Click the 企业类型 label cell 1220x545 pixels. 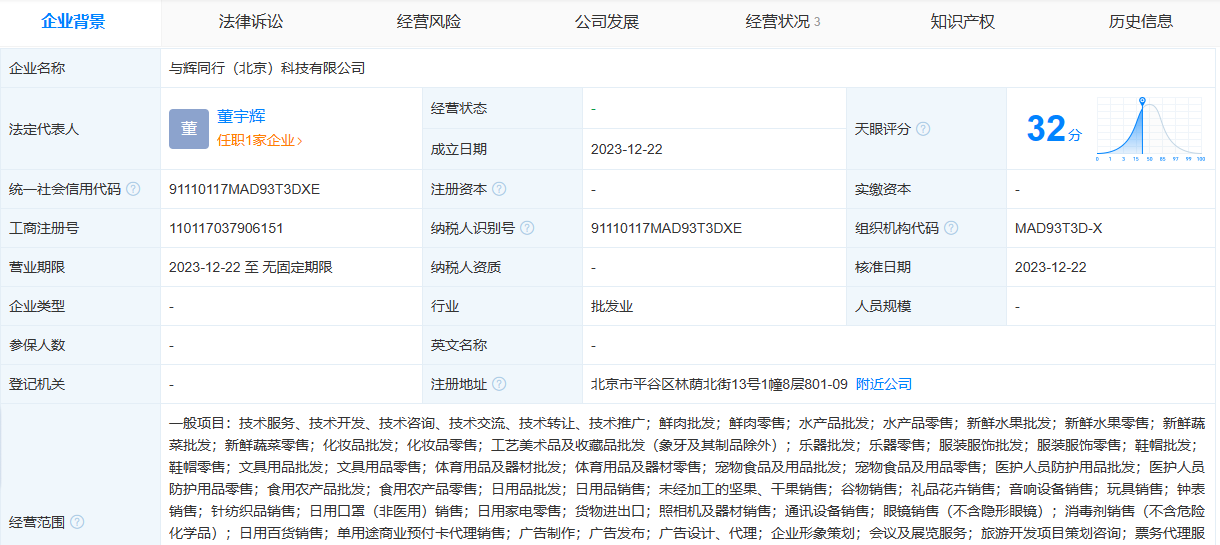80,306
